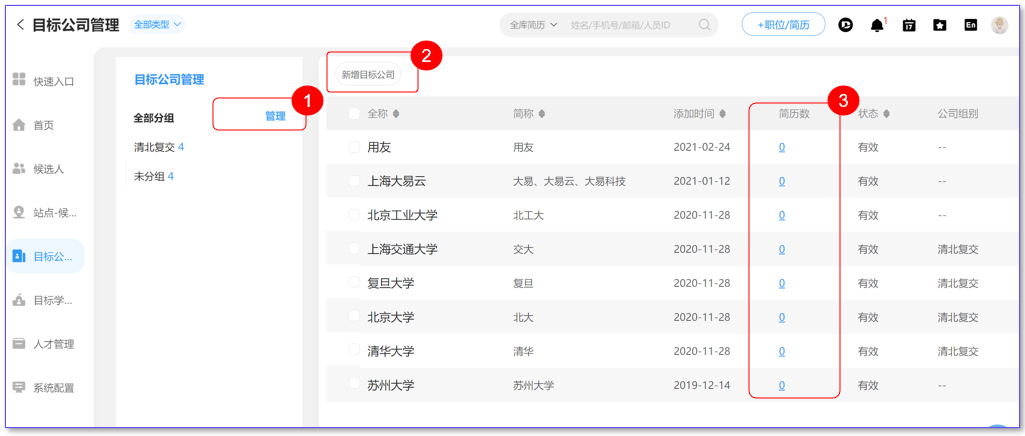
Task: Check the 上海大易云 row checkbox
Action: tap(354, 180)
